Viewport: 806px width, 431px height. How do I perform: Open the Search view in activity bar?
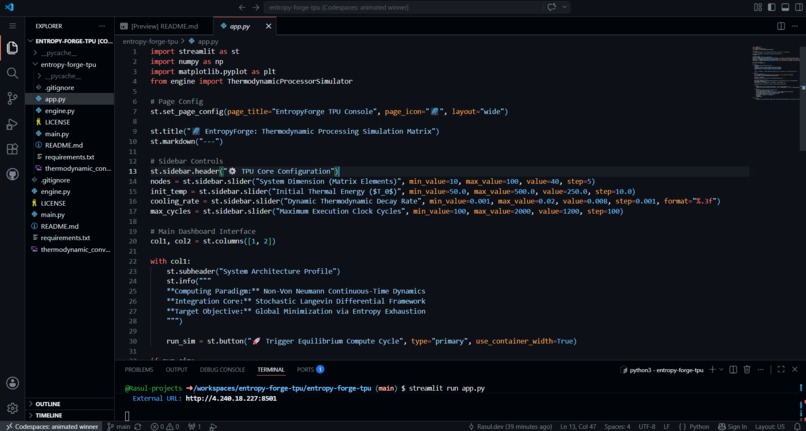(x=12, y=73)
